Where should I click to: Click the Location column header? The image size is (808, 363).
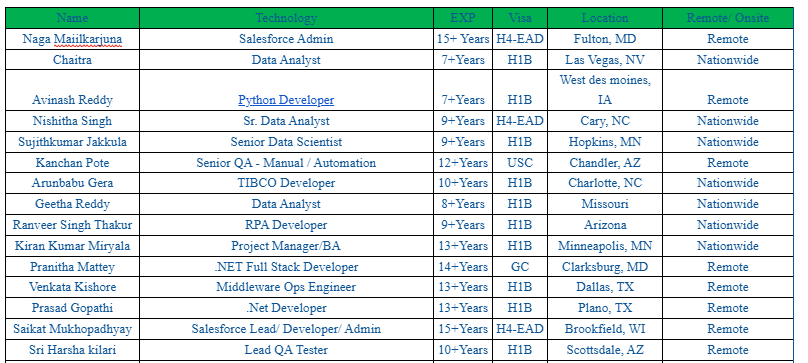pos(605,18)
